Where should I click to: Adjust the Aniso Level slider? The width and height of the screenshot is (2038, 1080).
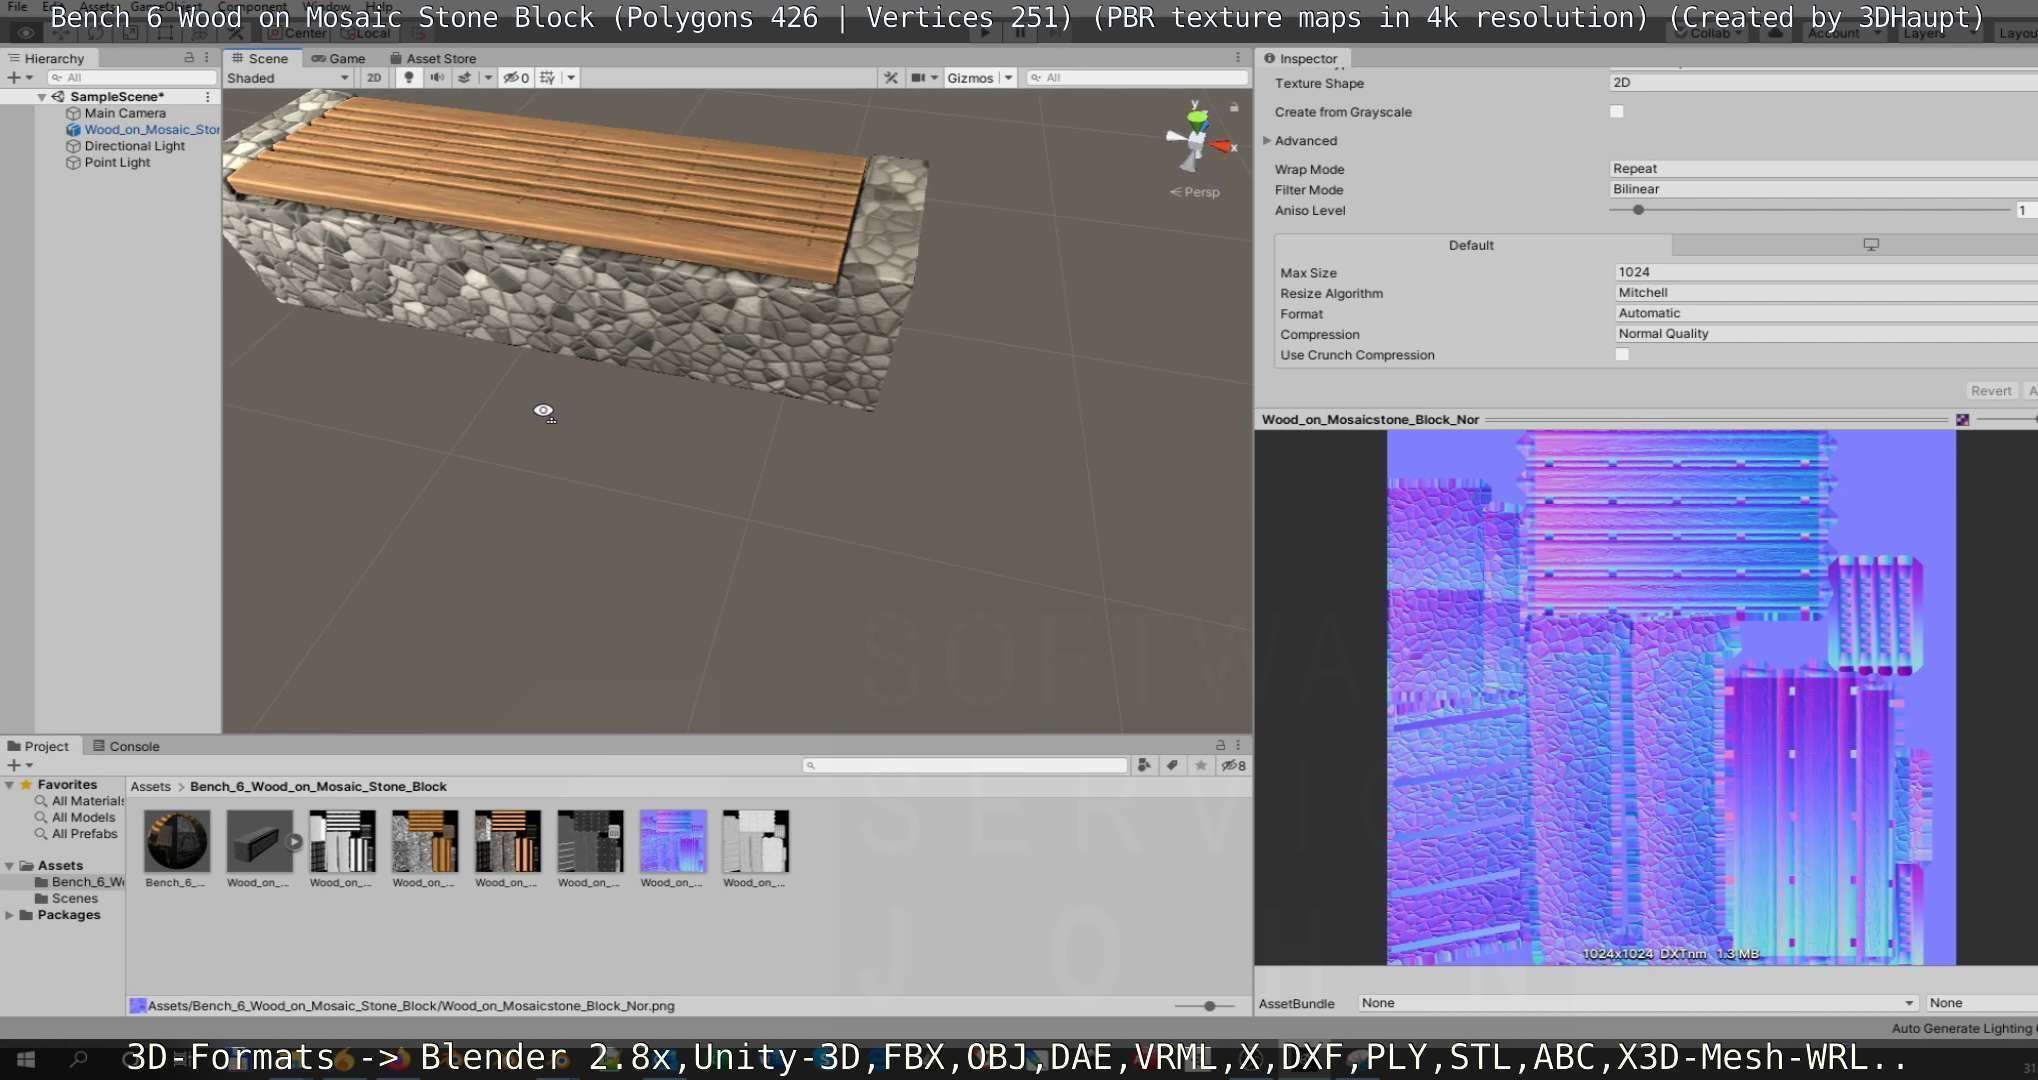coord(1638,210)
